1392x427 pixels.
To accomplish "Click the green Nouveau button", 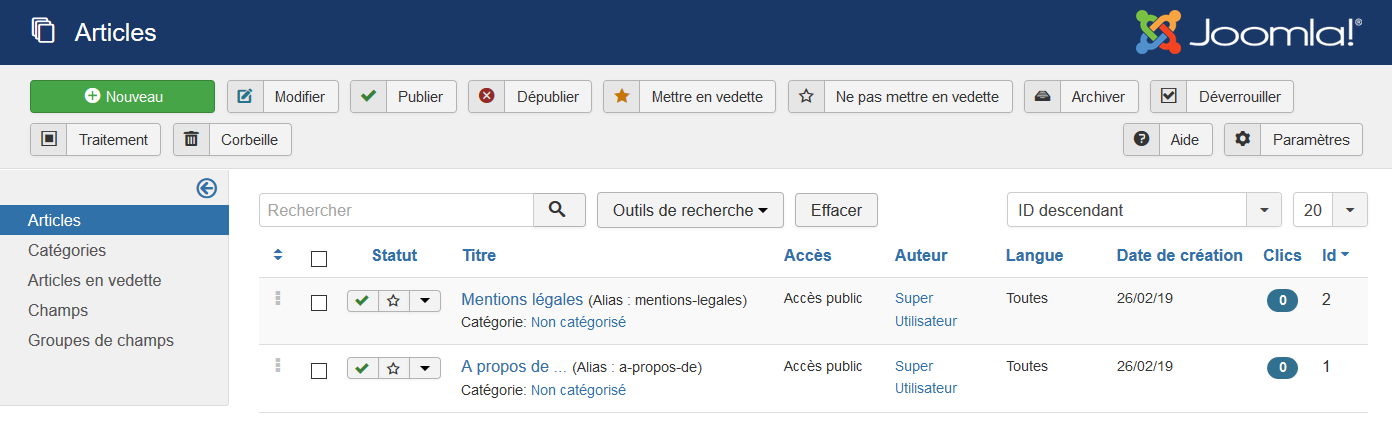I will tap(122, 97).
